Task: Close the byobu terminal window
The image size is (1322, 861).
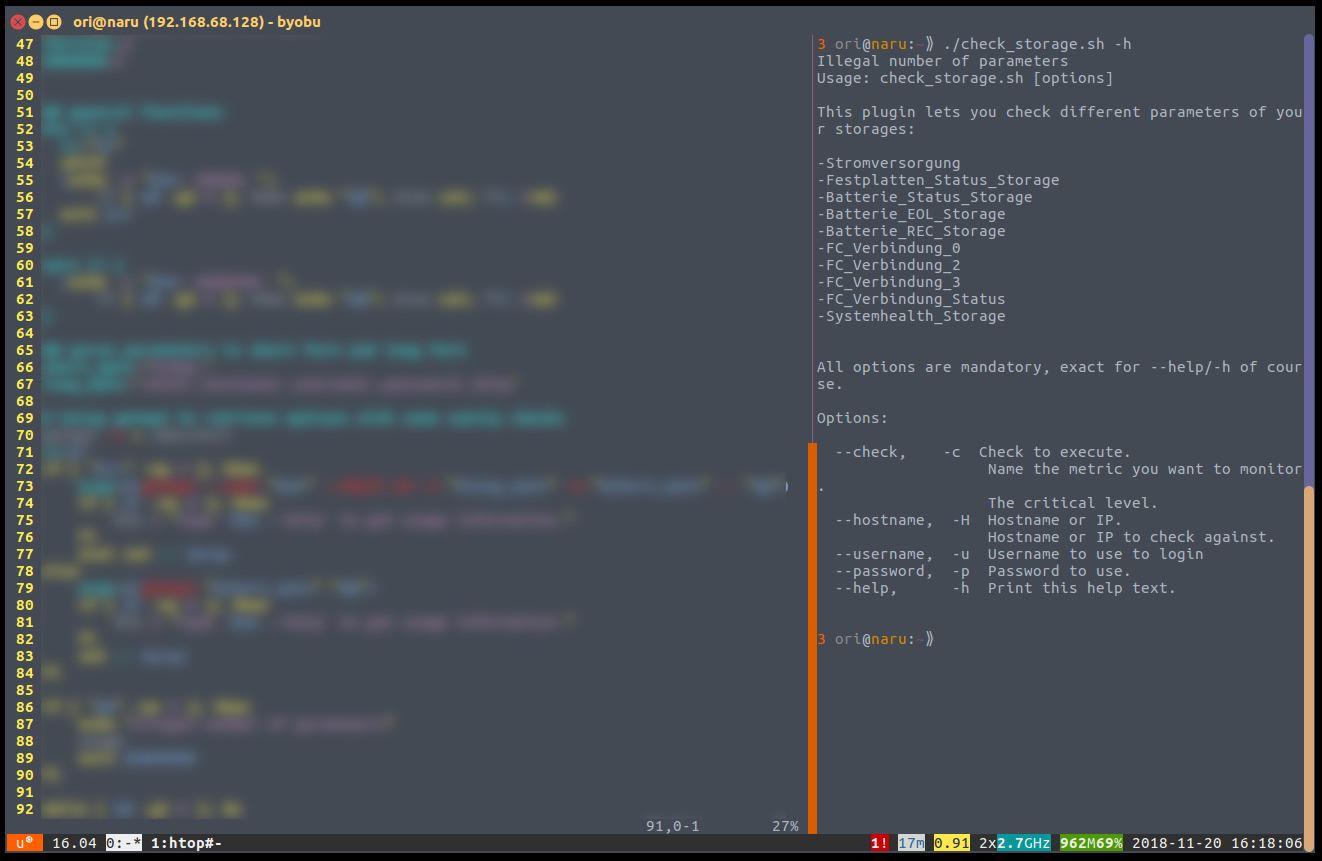Action: coord(17,21)
